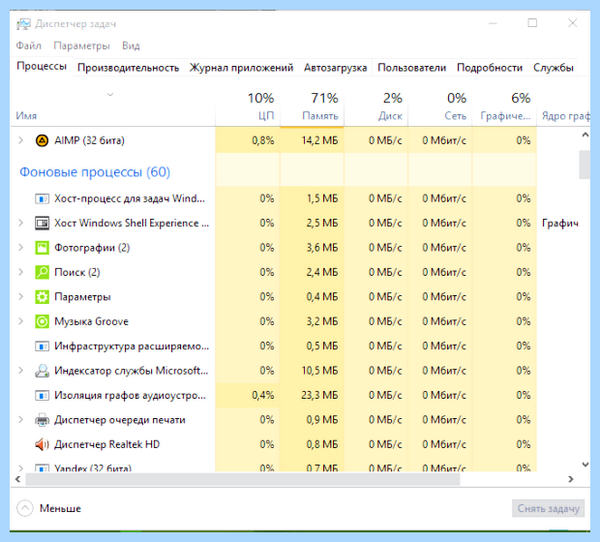Click the scroll down arrow of process list

(585, 465)
